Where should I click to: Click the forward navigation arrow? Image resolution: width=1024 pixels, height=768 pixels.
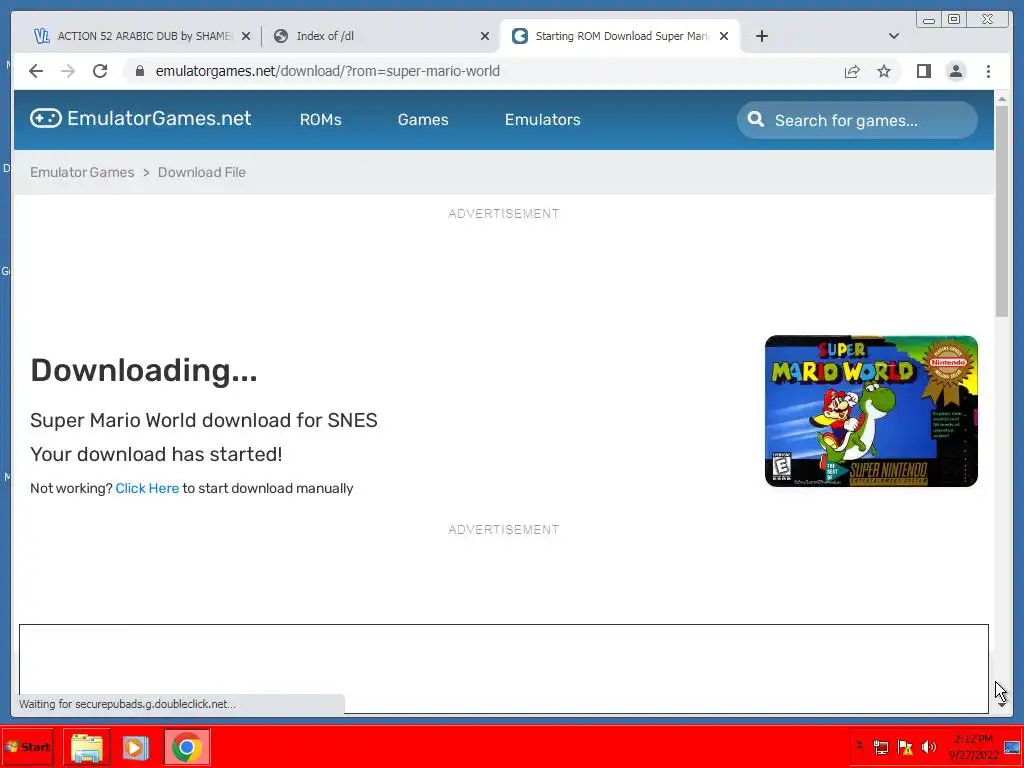click(x=68, y=71)
